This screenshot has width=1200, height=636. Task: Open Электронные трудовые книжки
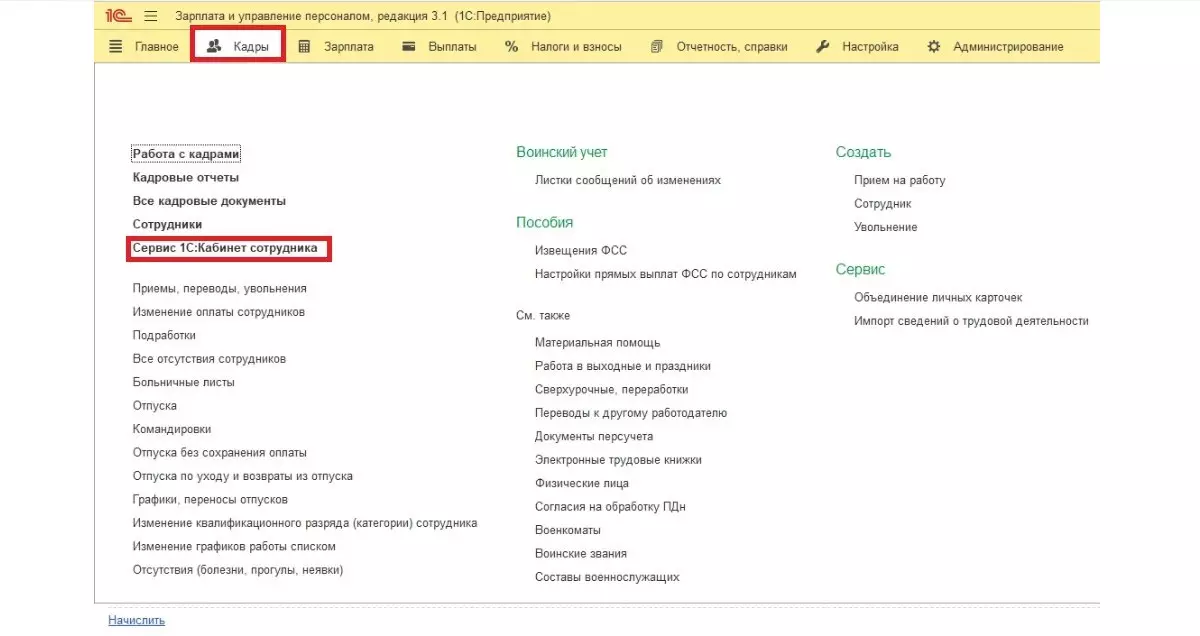[618, 460]
